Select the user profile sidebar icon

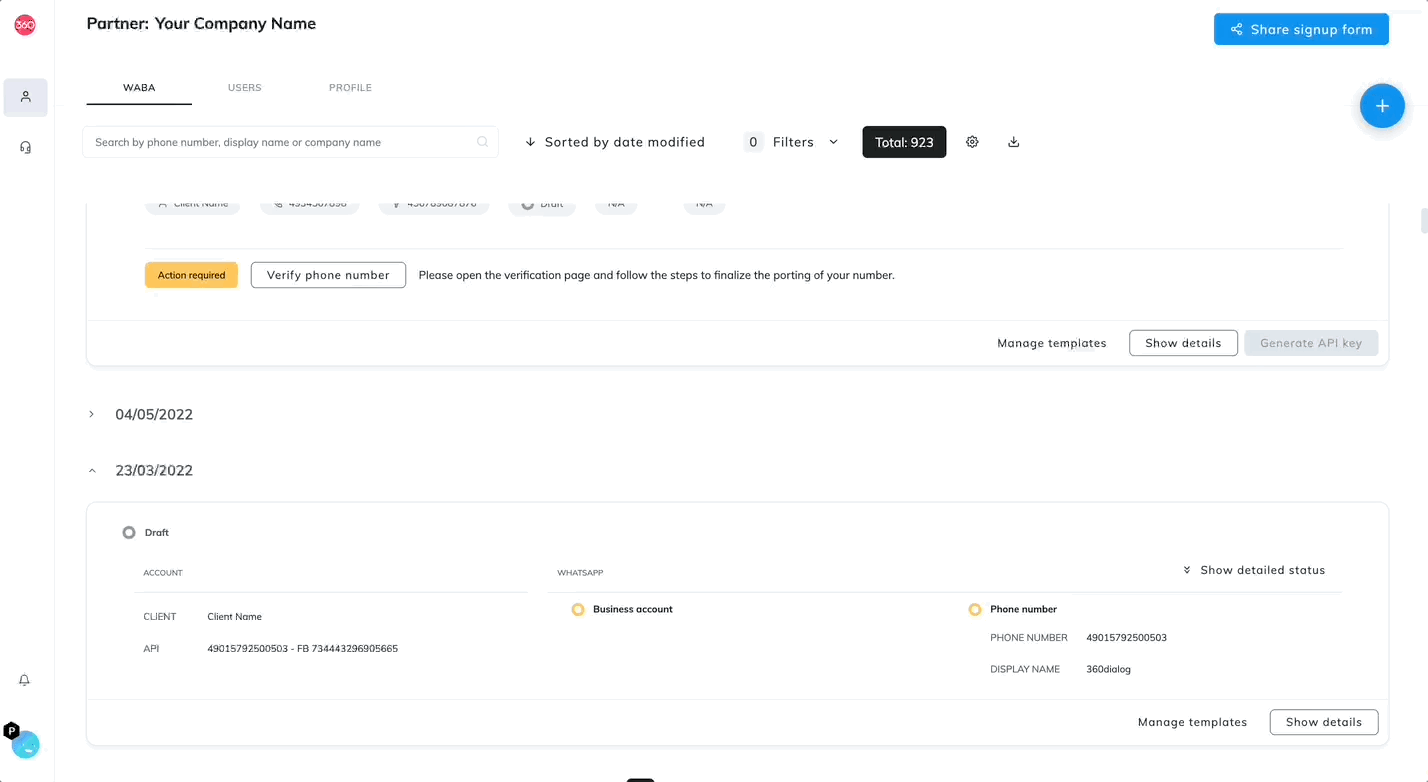tap(26, 97)
